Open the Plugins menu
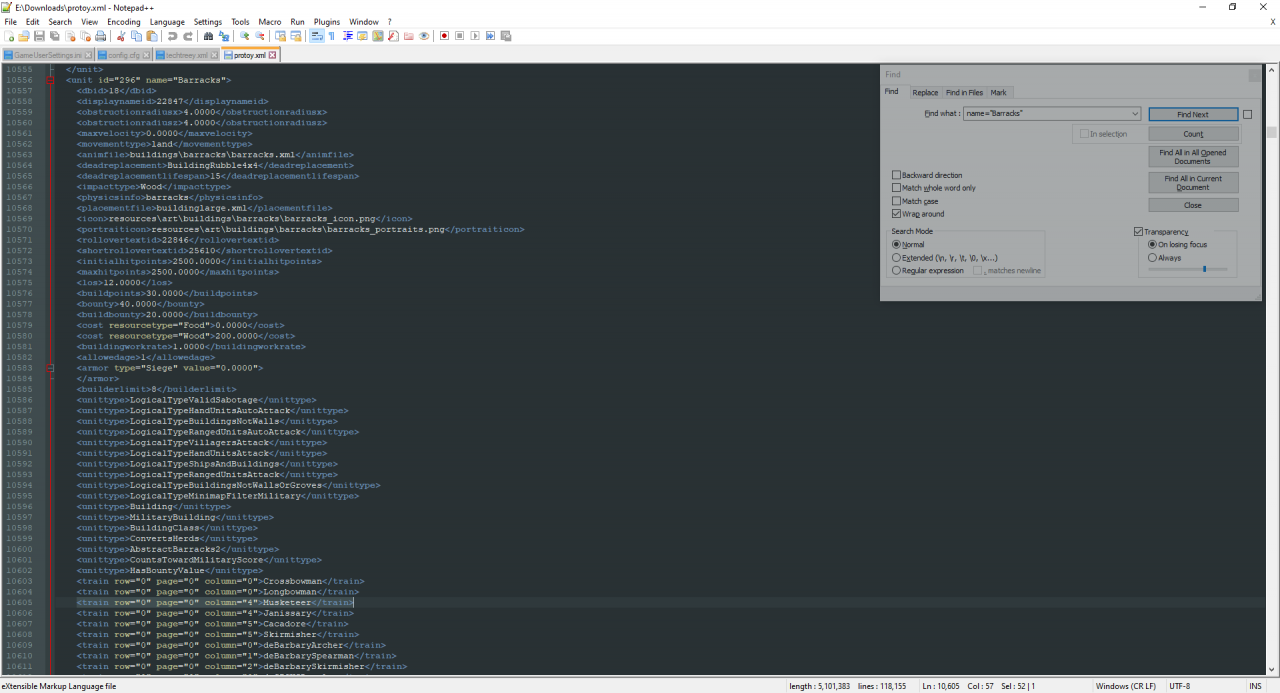Image resolution: width=1280 pixels, height=693 pixels. tap(327, 21)
